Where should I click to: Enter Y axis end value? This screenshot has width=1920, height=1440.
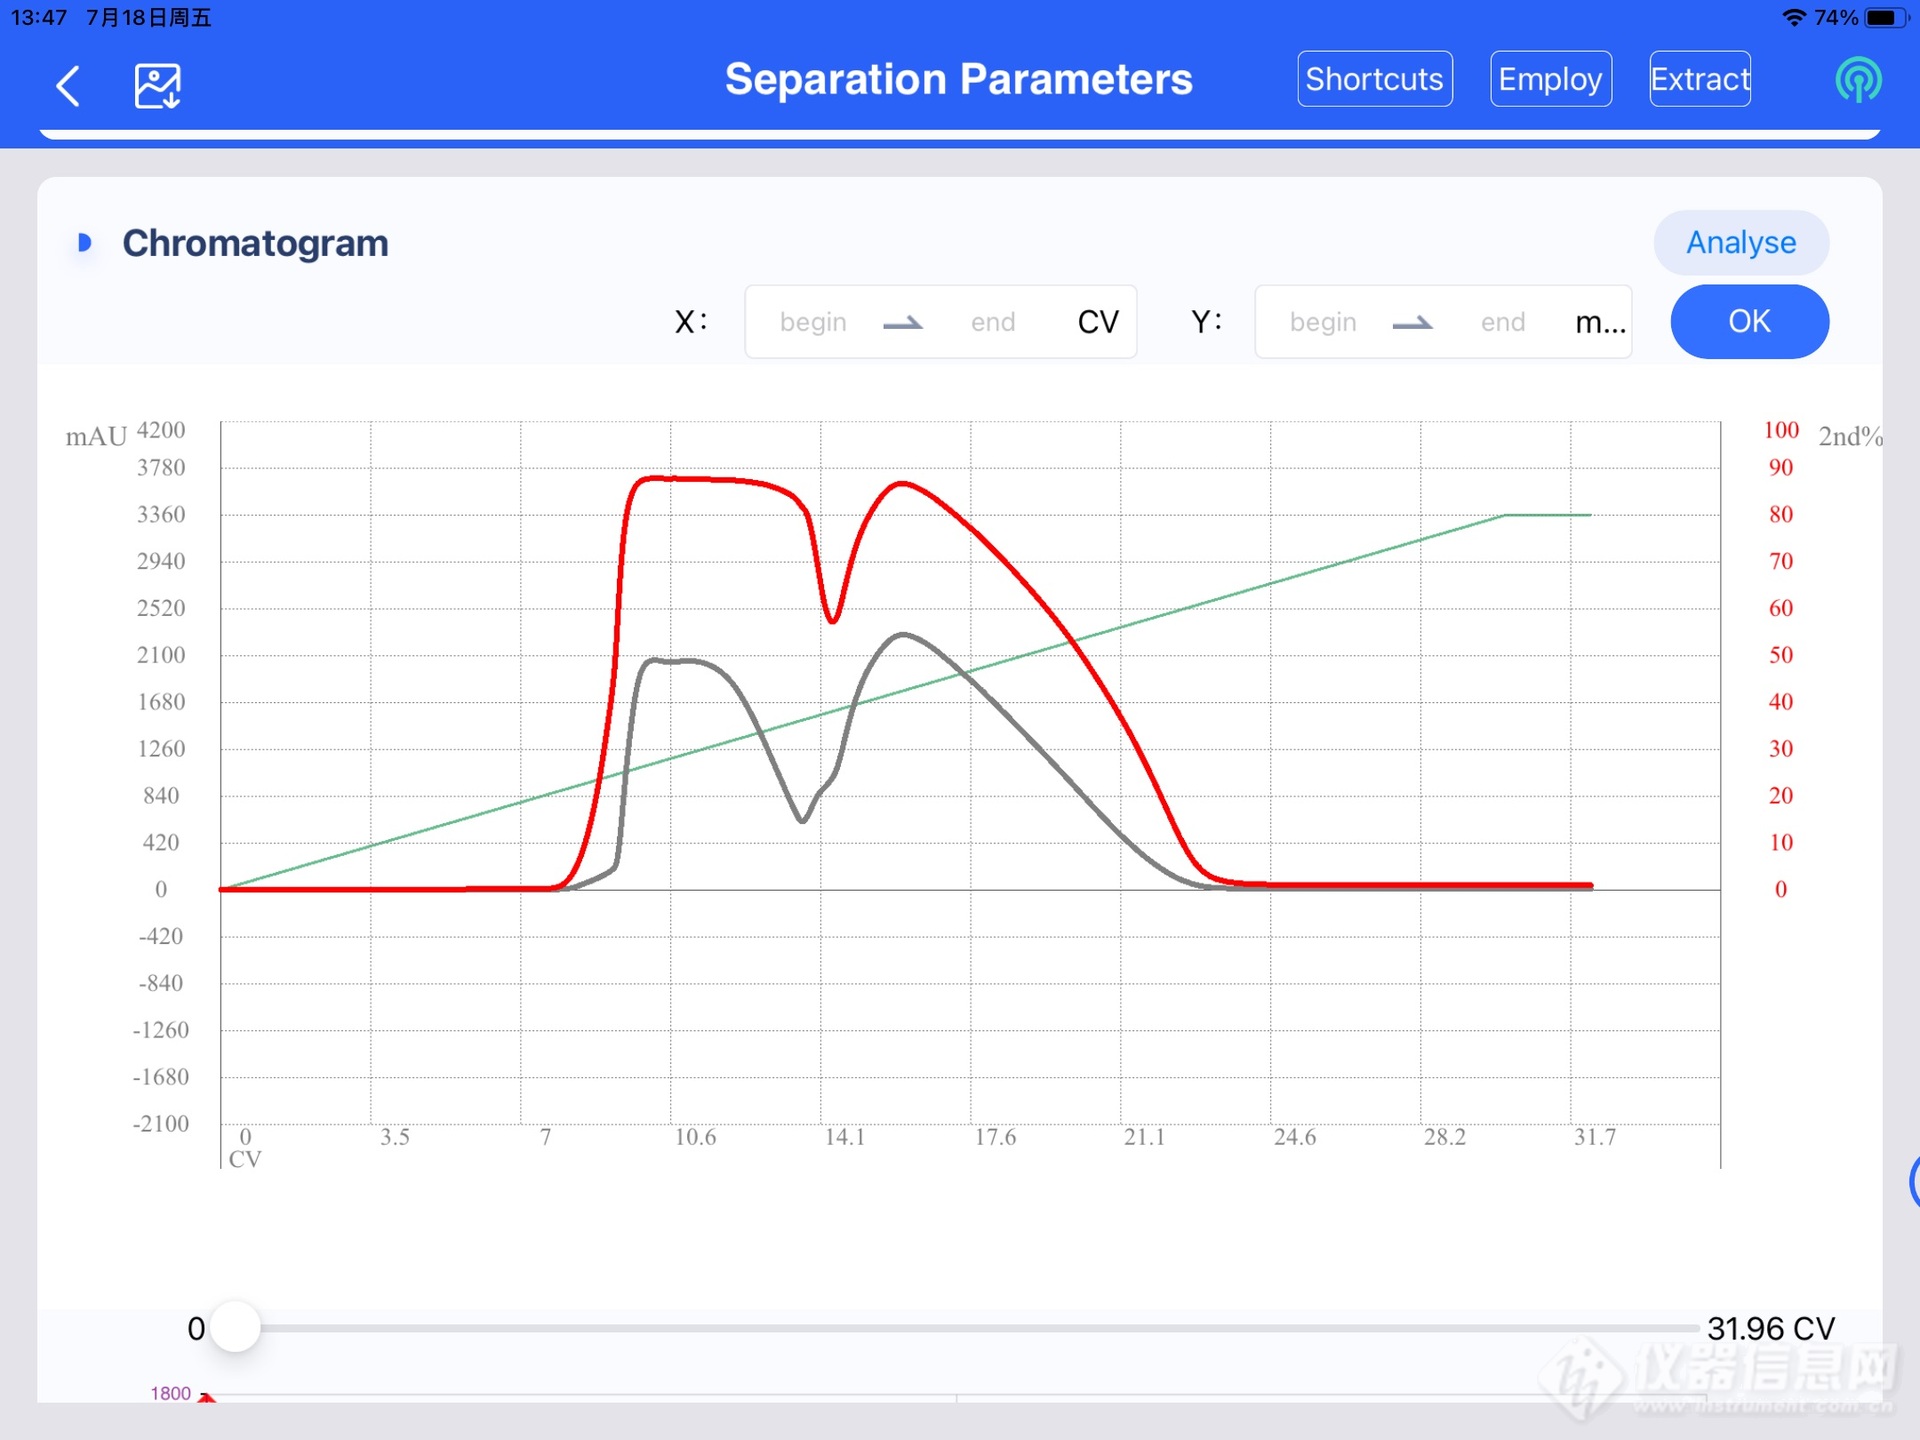click(1502, 322)
